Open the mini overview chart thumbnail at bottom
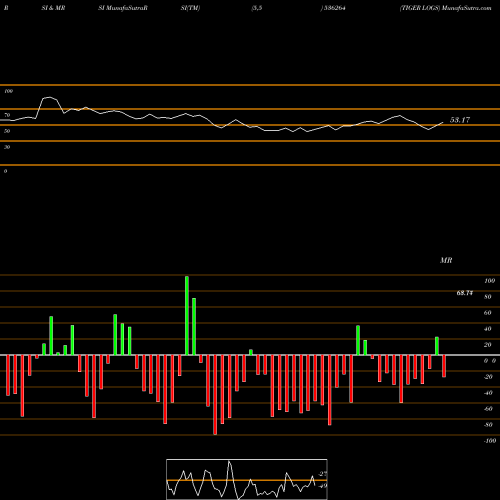500x500 pixels. [x=247, y=479]
